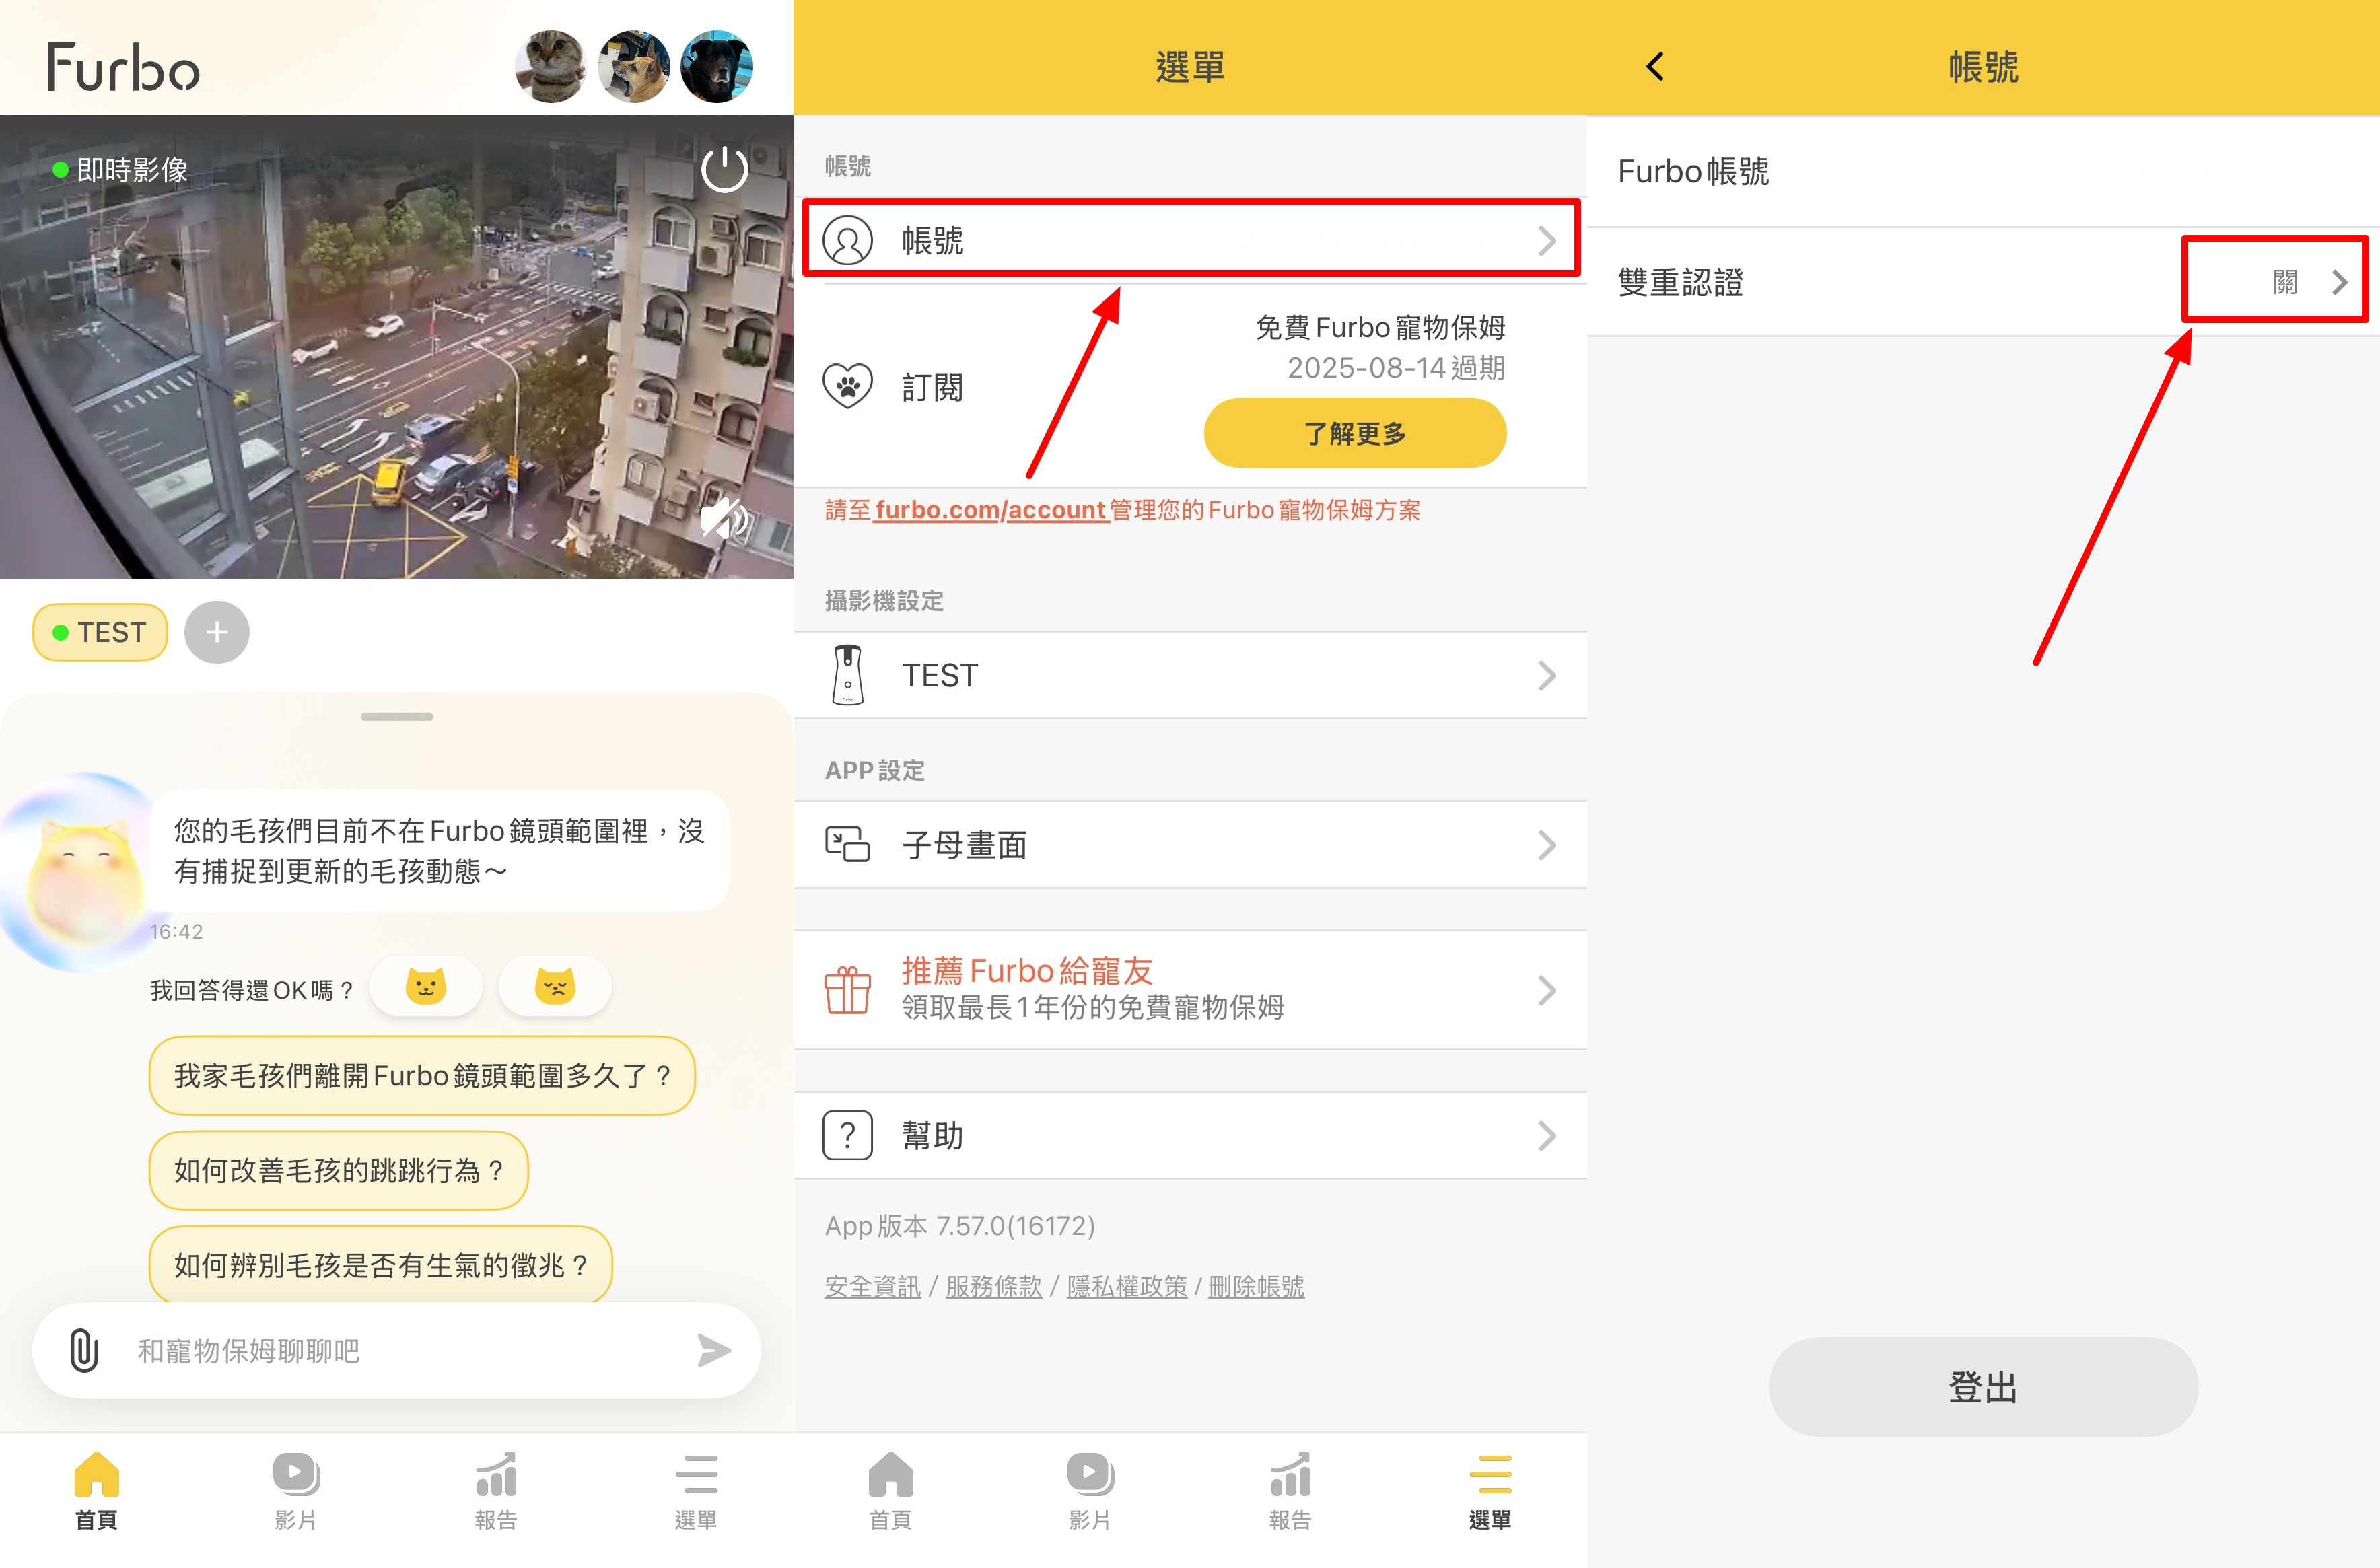The image size is (2380, 1568).
Task: Tap the back arrow in 帳號 header
Action: tap(1655, 67)
